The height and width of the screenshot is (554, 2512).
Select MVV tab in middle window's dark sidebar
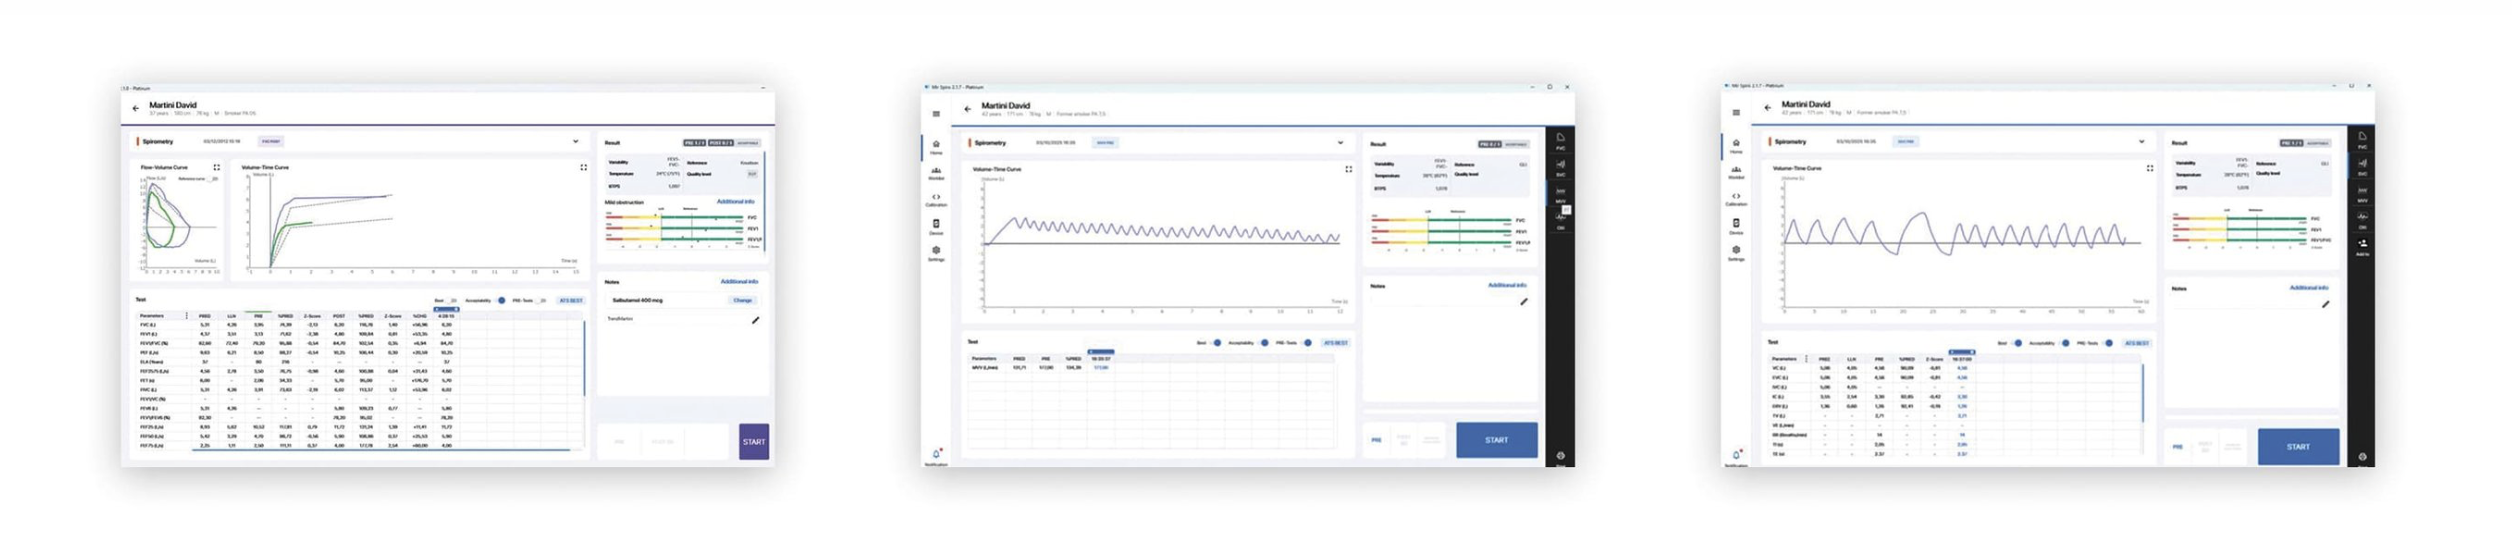[1560, 195]
